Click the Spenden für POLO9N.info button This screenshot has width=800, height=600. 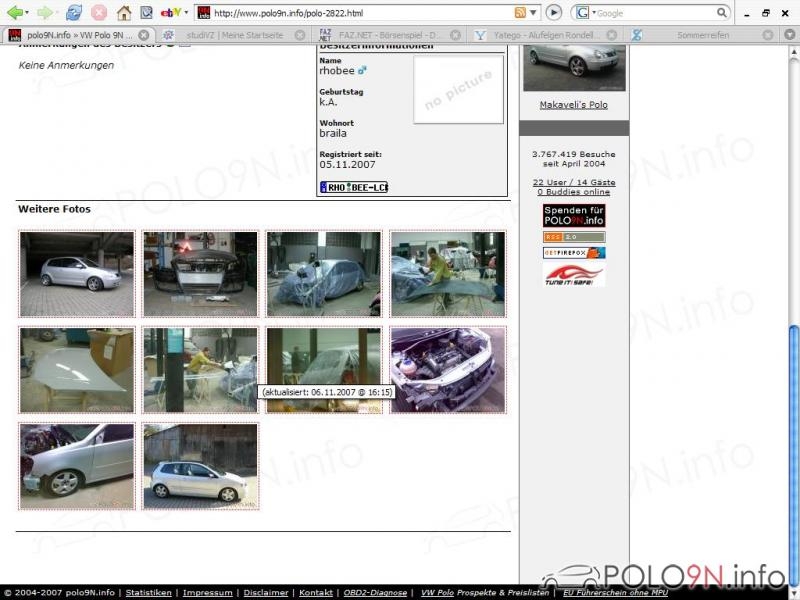(574, 215)
